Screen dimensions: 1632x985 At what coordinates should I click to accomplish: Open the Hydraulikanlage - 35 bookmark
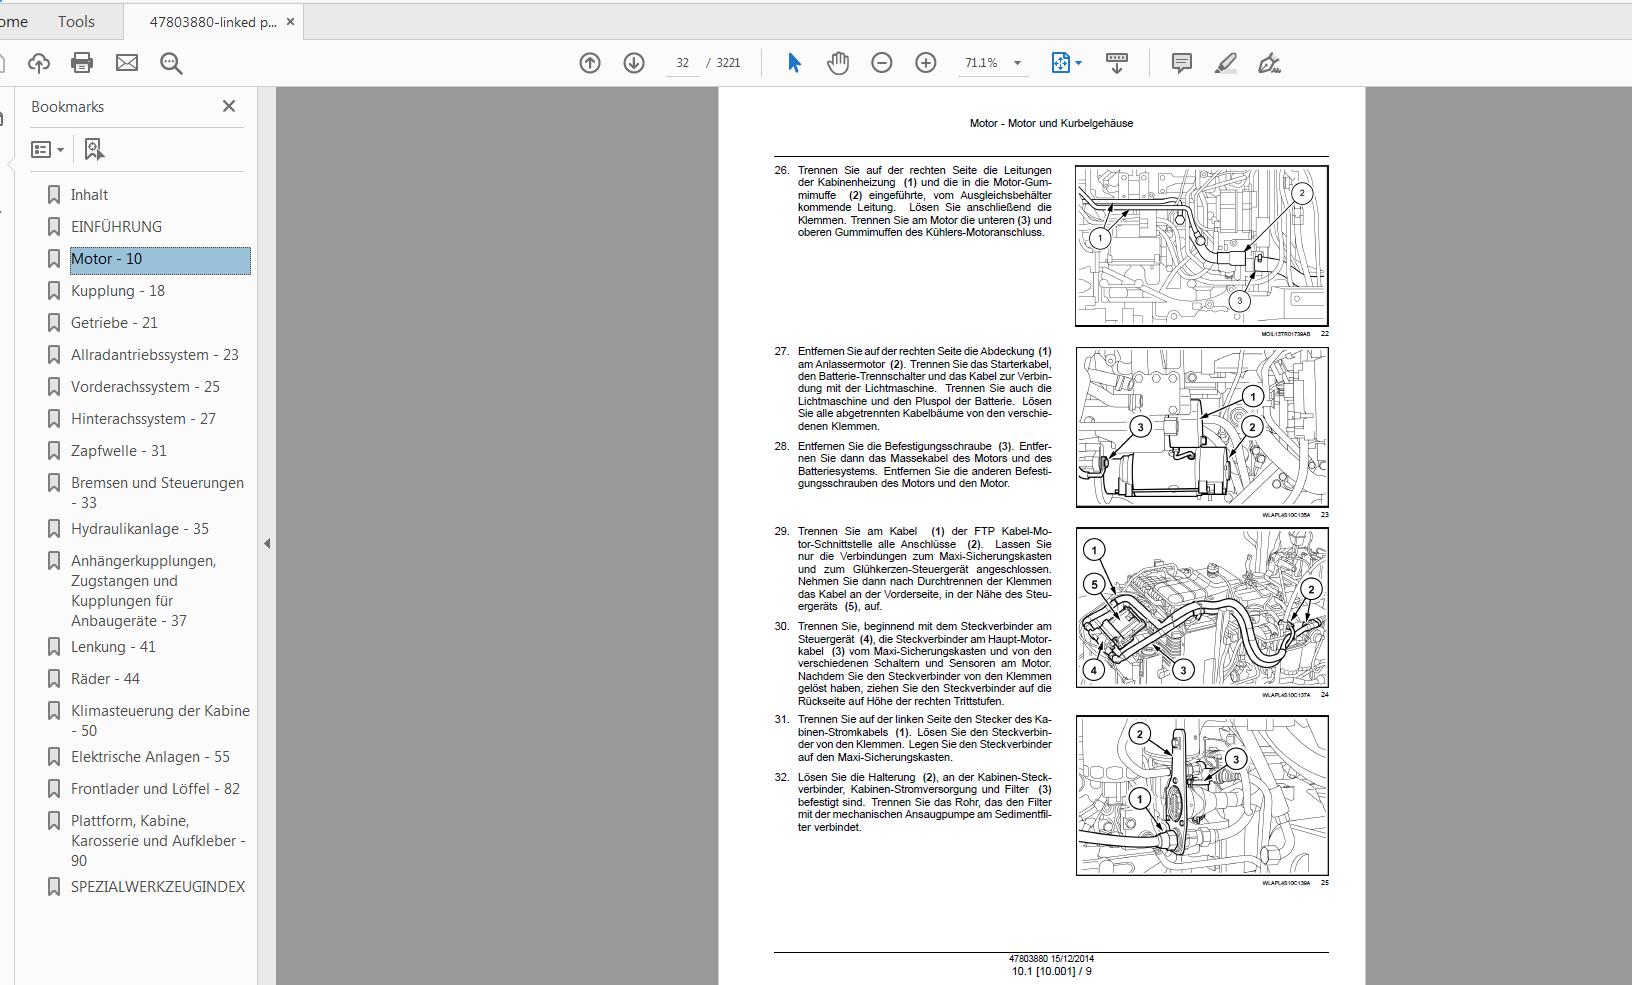[x=140, y=529]
